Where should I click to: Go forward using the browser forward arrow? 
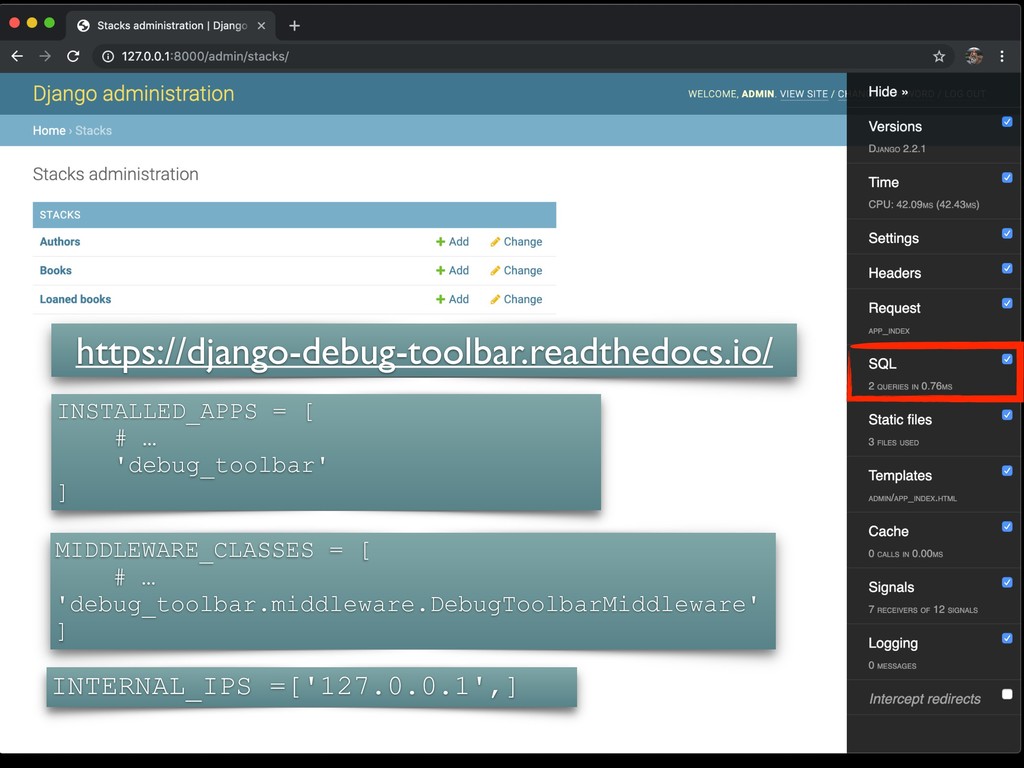tap(44, 56)
